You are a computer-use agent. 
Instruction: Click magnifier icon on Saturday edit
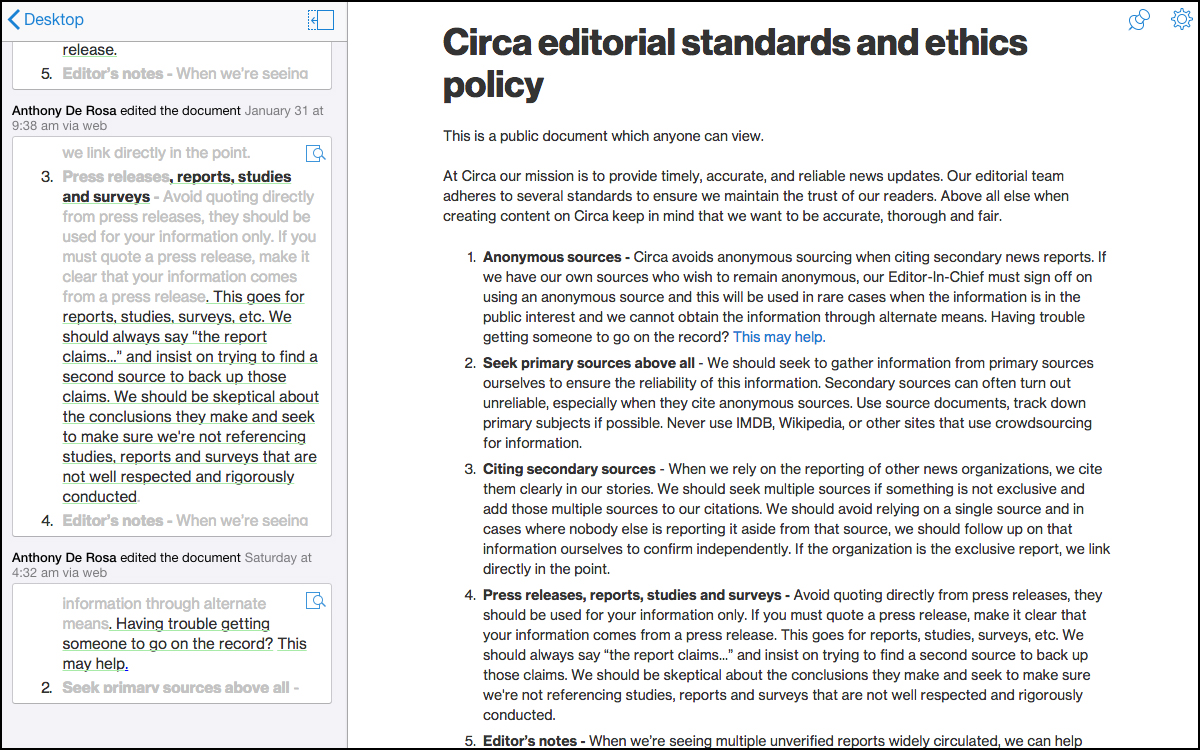pos(315,601)
